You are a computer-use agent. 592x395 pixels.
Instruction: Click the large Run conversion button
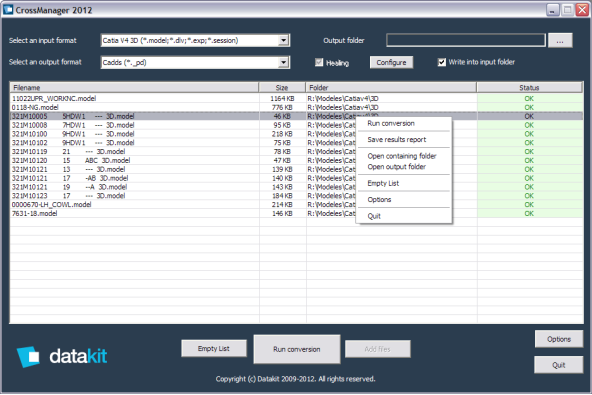point(297,349)
